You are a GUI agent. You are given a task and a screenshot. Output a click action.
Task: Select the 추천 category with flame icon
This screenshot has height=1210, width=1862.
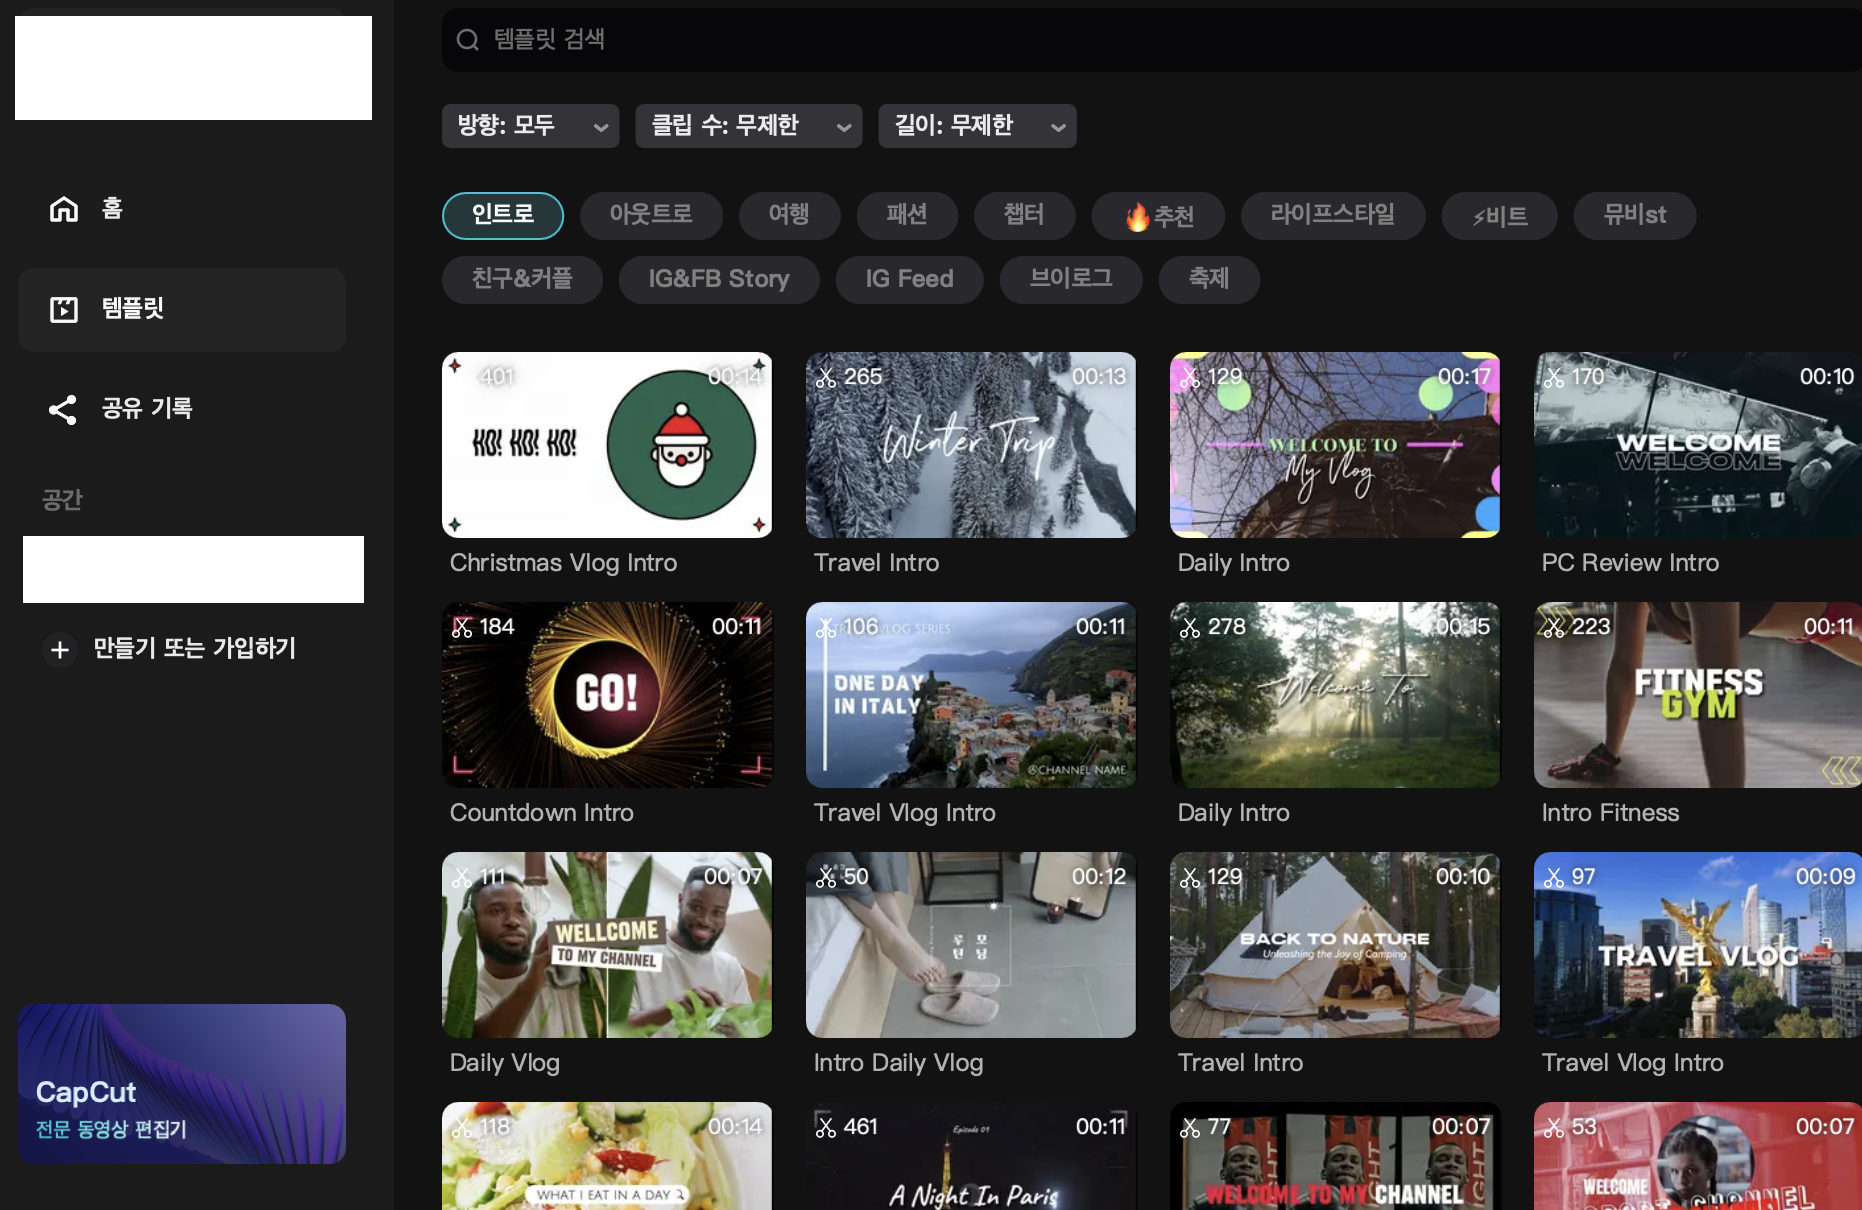pos(1159,215)
